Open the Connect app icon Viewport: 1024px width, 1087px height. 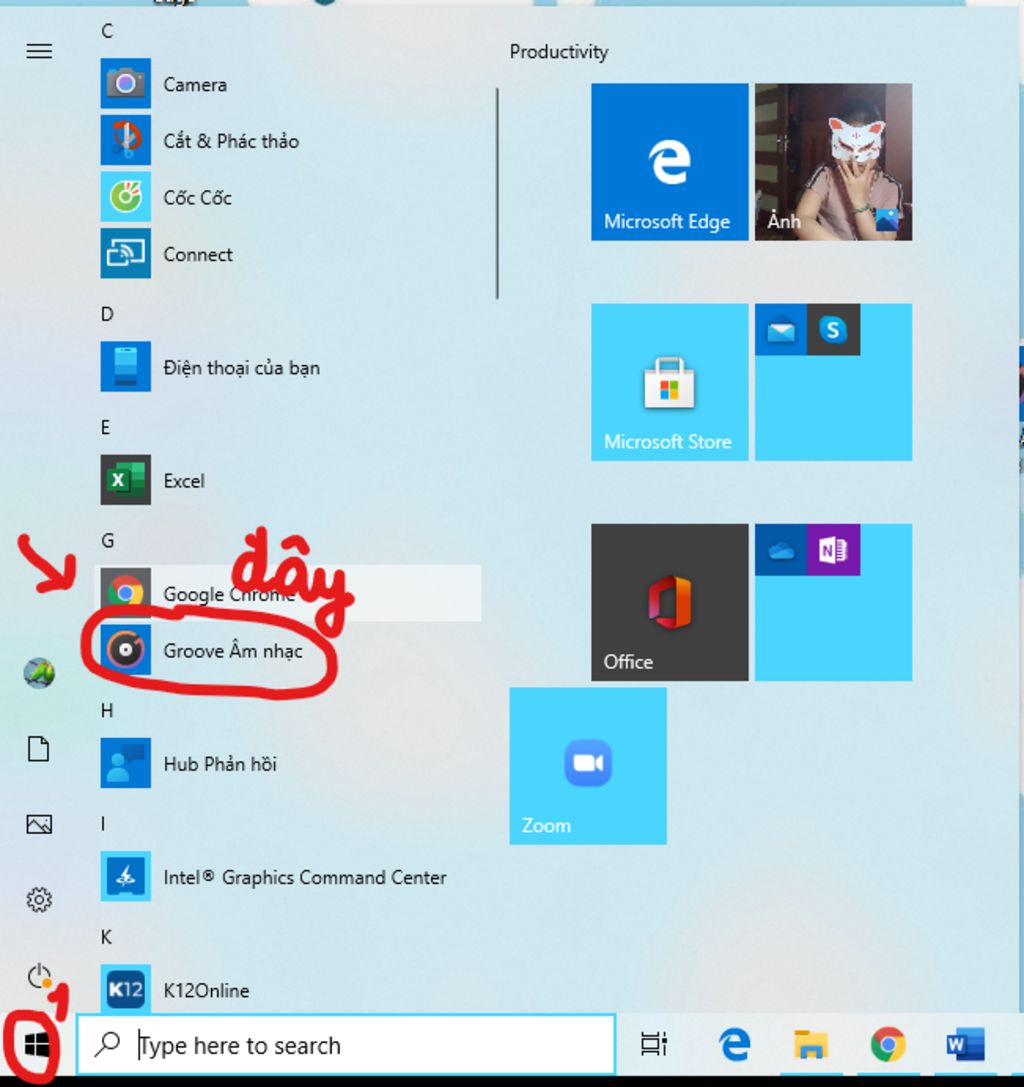(125, 254)
